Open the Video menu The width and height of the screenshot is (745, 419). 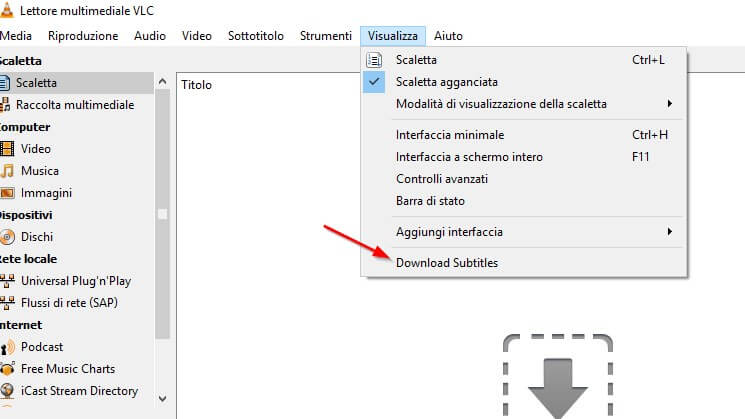click(197, 36)
